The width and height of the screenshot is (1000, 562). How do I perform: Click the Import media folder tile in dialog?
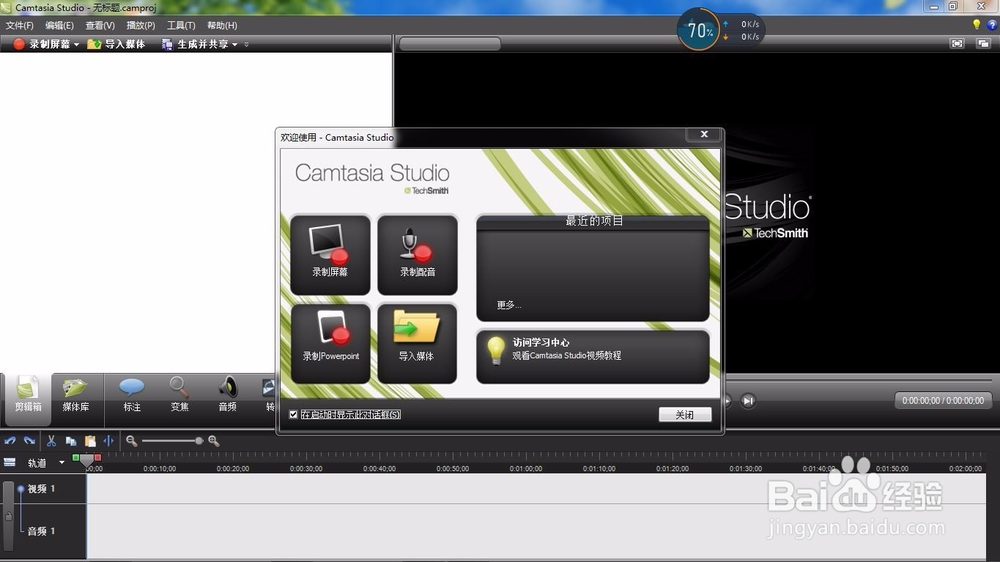[417, 343]
